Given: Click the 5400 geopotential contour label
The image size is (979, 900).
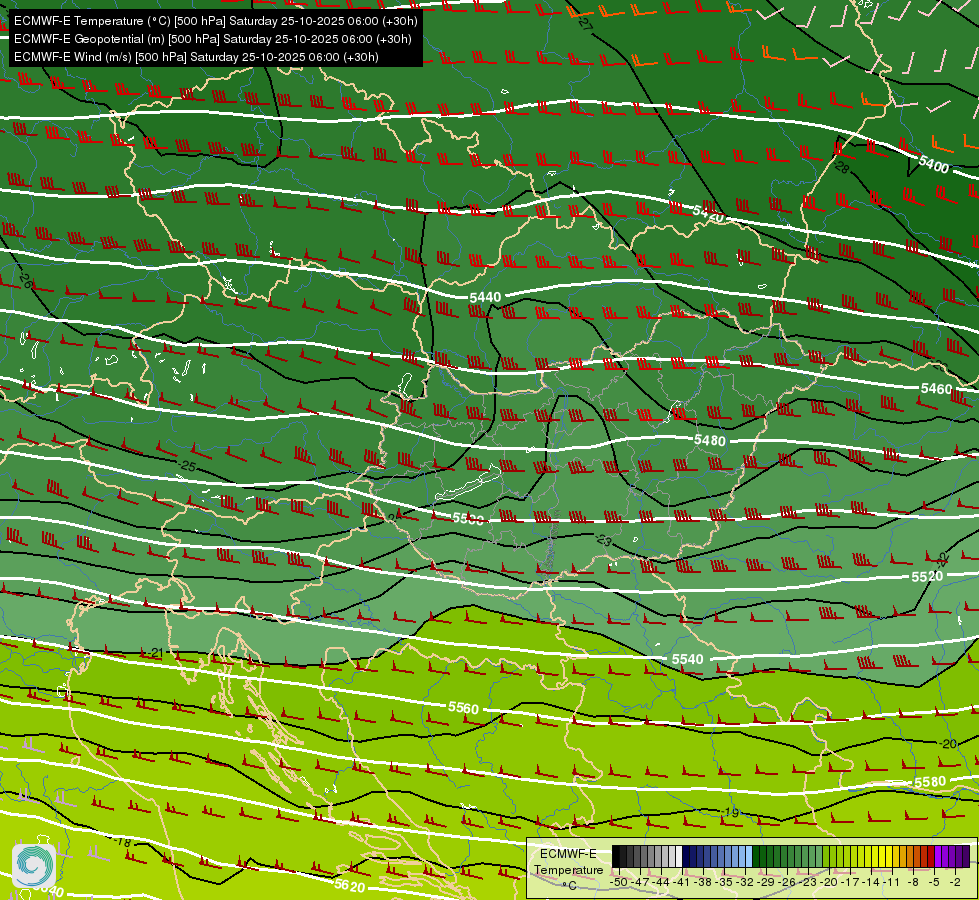Looking at the screenshot, I should 933,164.
